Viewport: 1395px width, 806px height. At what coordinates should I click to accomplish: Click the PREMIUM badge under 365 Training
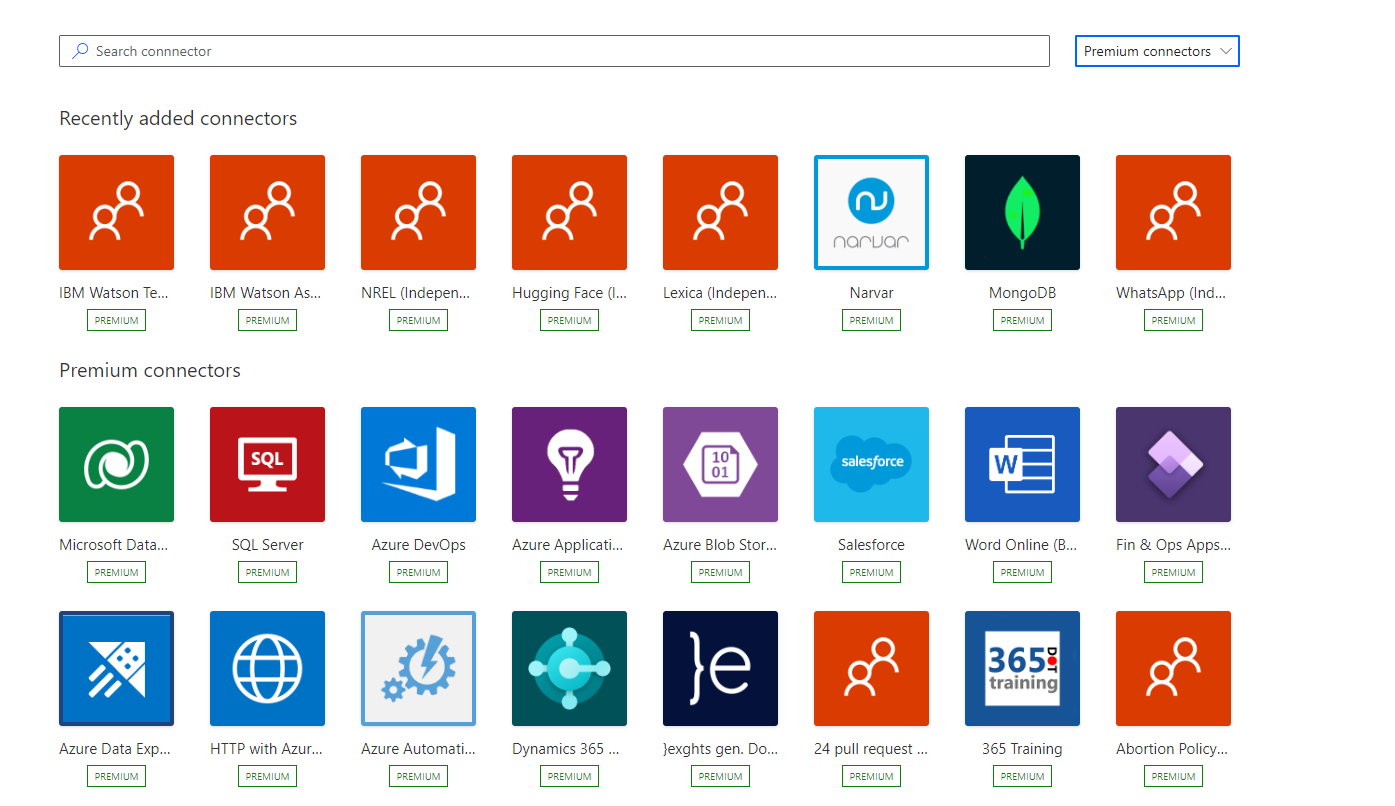tap(1022, 776)
